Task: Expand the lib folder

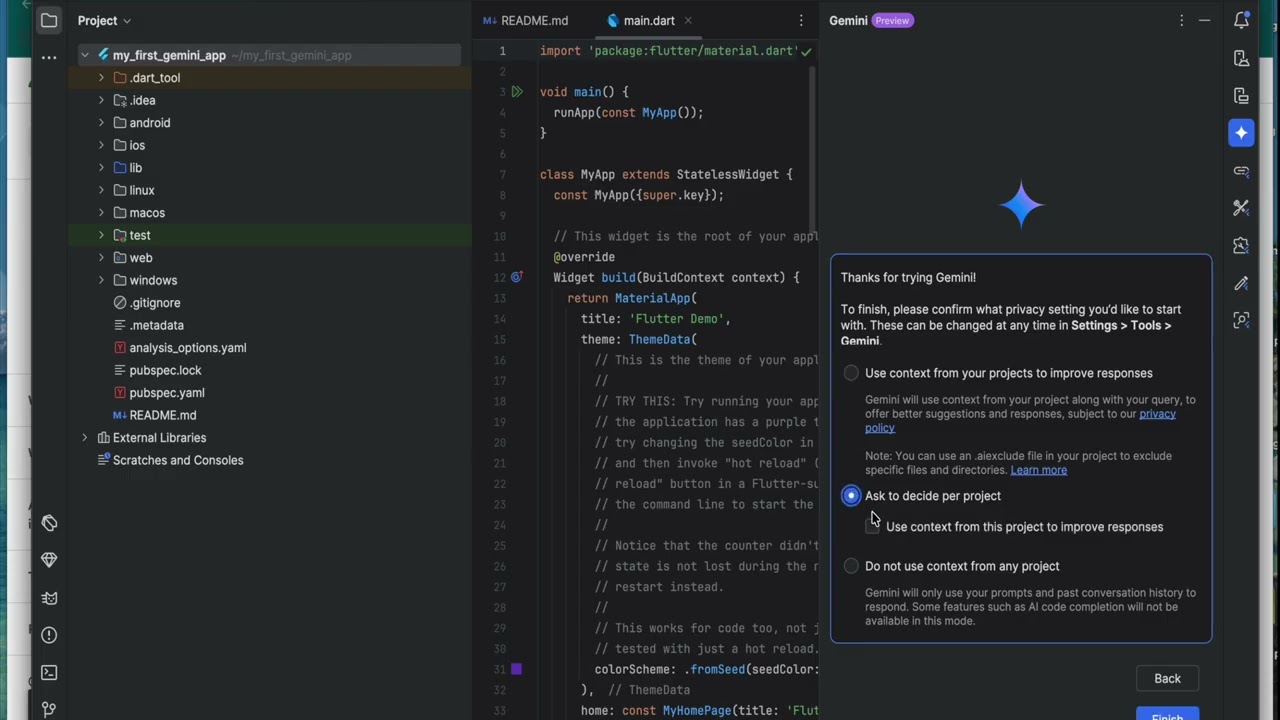Action: point(101,168)
